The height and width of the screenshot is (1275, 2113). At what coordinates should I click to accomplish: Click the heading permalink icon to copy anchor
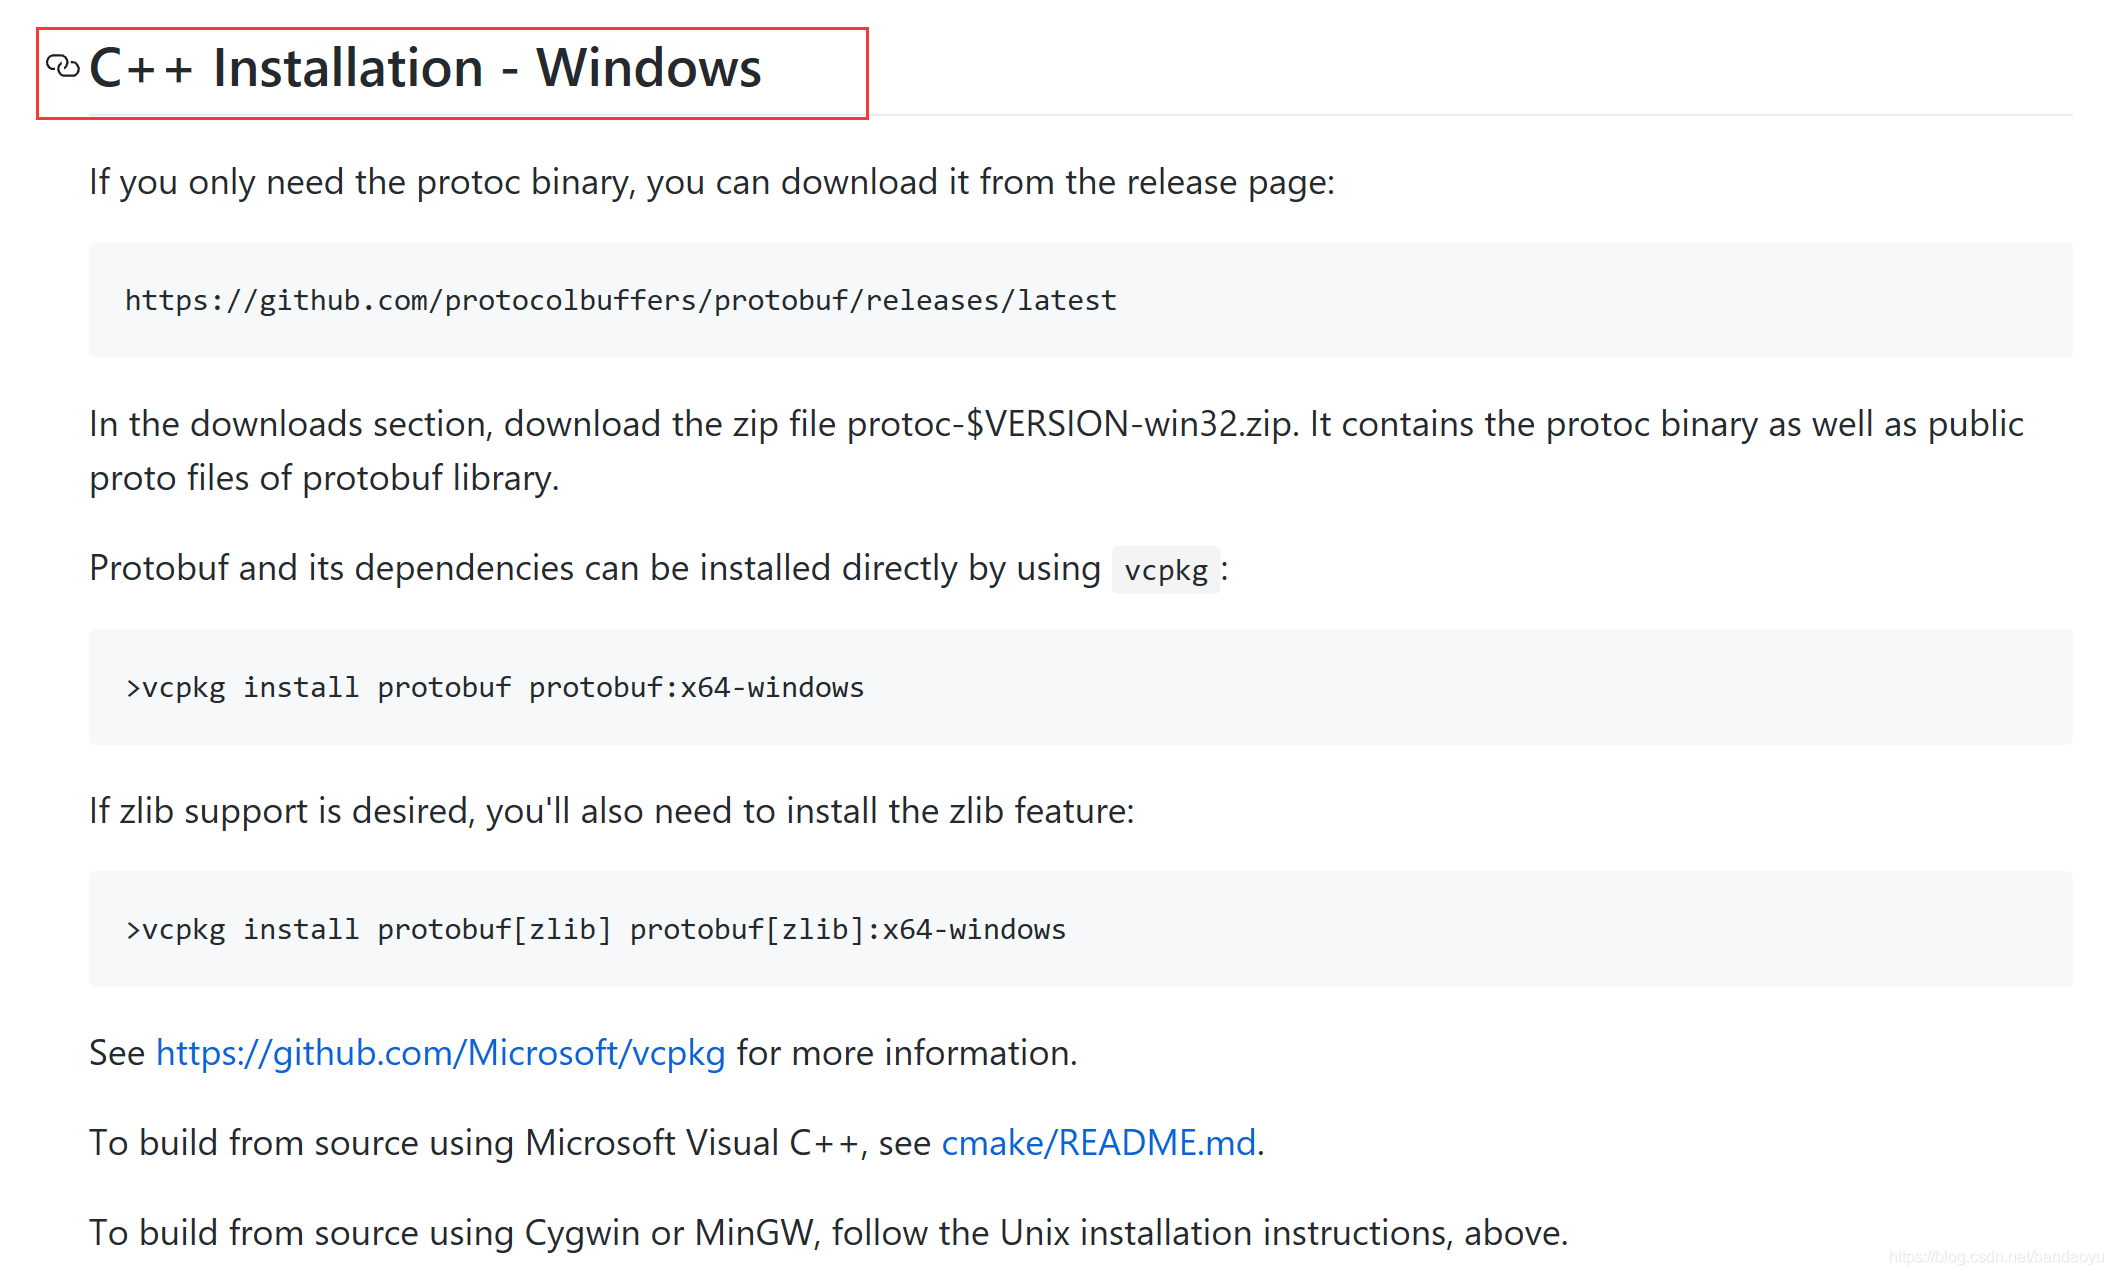click(63, 66)
